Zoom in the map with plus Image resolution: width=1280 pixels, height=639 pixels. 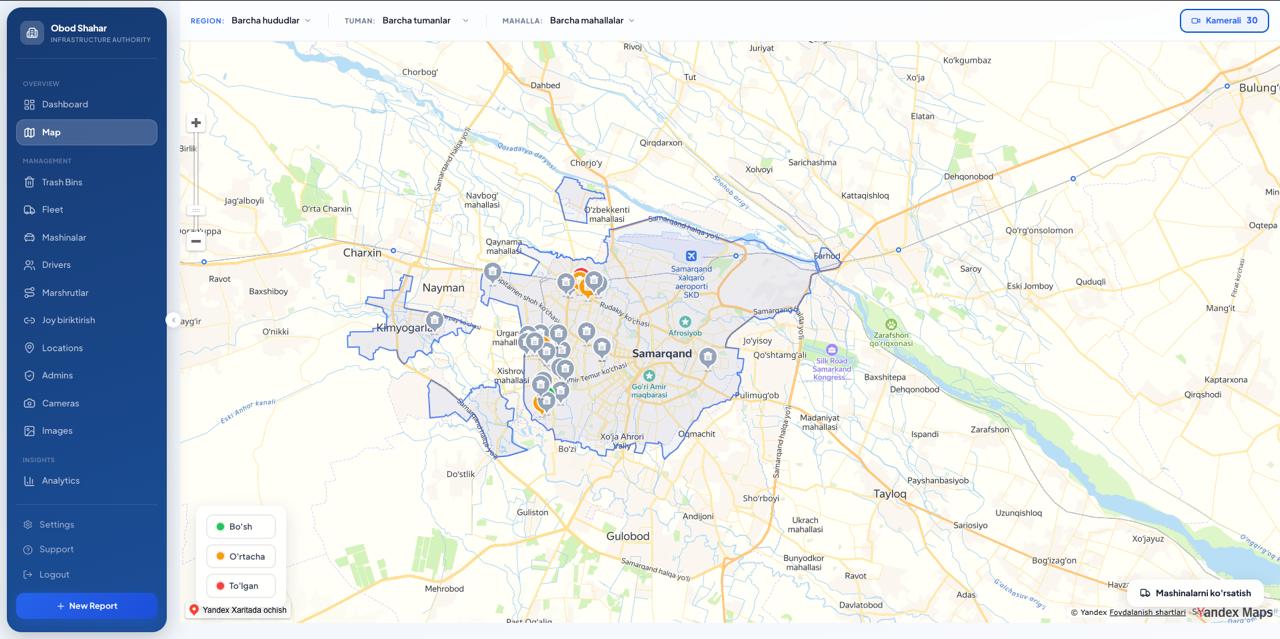pyautogui.click(x=196, y=123)
